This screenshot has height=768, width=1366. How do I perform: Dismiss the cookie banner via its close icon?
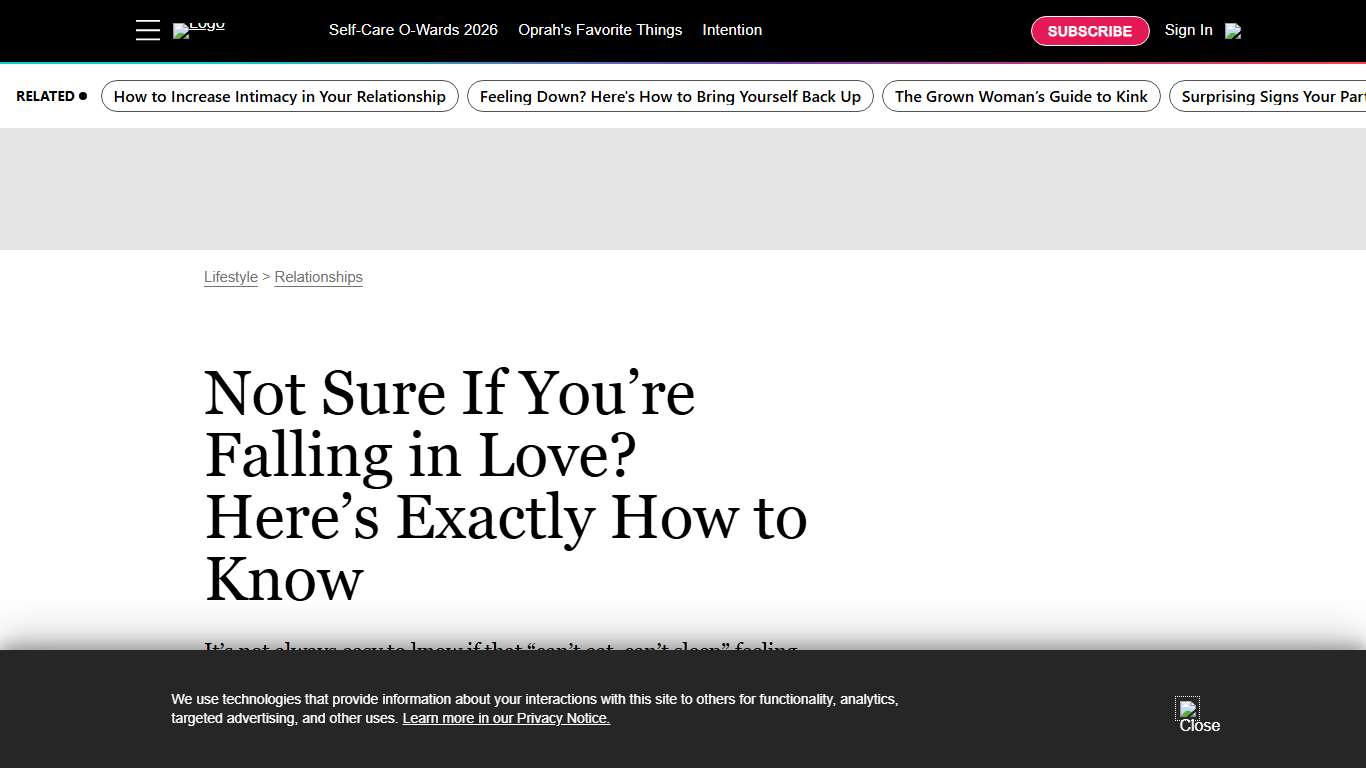[x=1186, y=708]
